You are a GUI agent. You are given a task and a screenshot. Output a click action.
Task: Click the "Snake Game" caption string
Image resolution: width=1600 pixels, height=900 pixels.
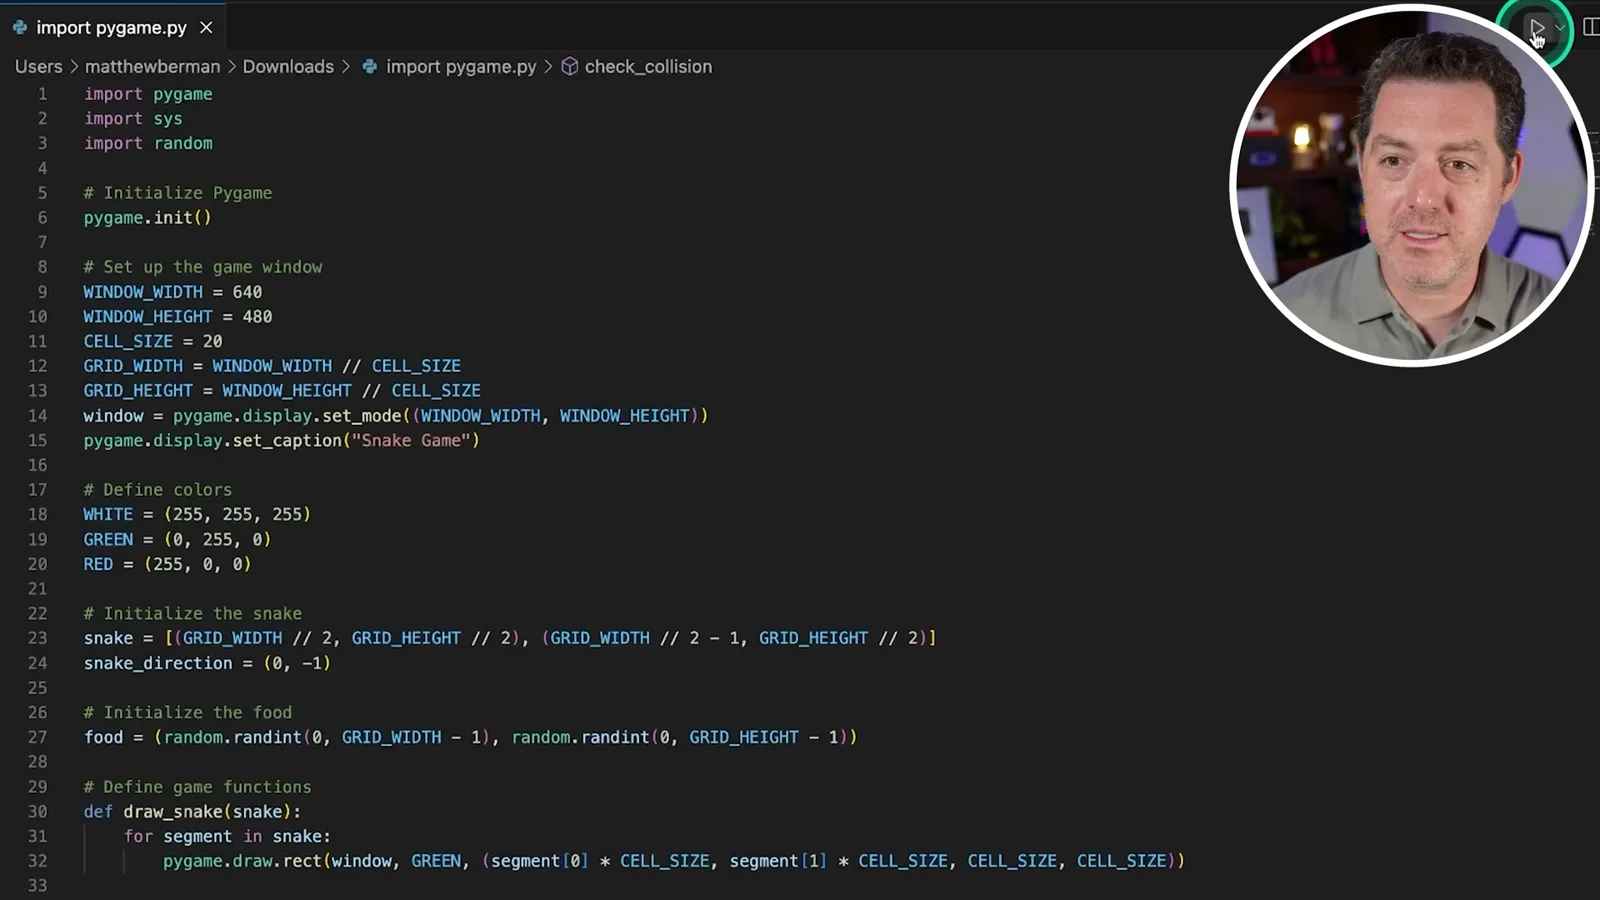[411, 441]
